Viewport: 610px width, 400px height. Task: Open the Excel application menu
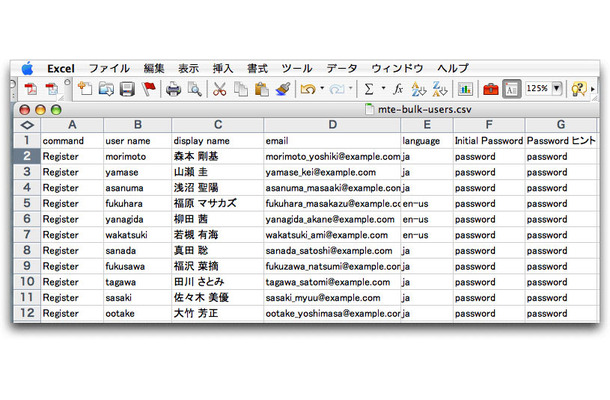[61, 68]
